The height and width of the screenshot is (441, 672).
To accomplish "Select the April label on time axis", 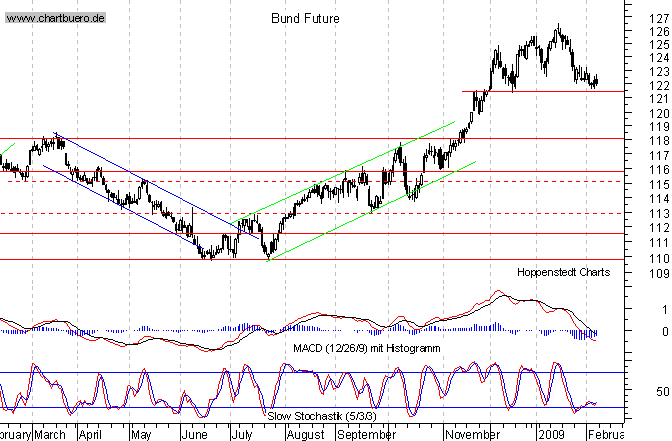I will pos(90,435).
